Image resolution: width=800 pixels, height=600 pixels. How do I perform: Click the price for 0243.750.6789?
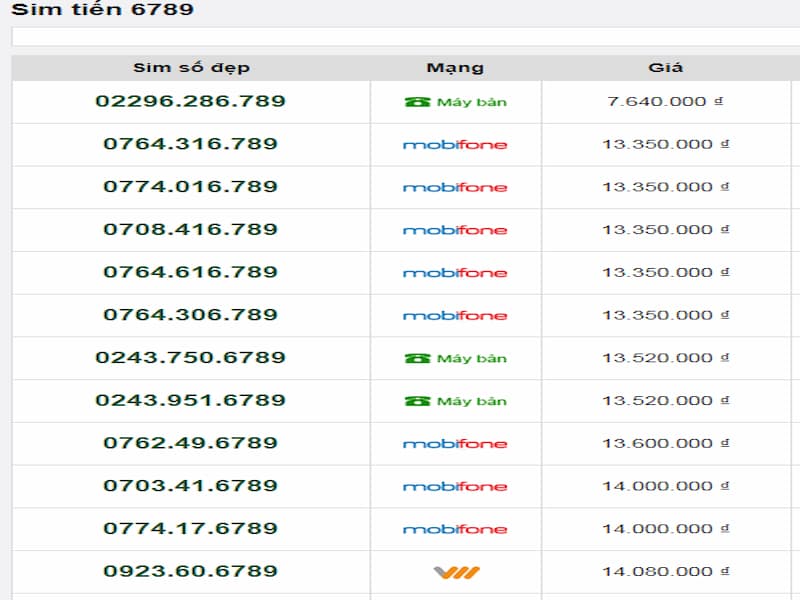665,358
